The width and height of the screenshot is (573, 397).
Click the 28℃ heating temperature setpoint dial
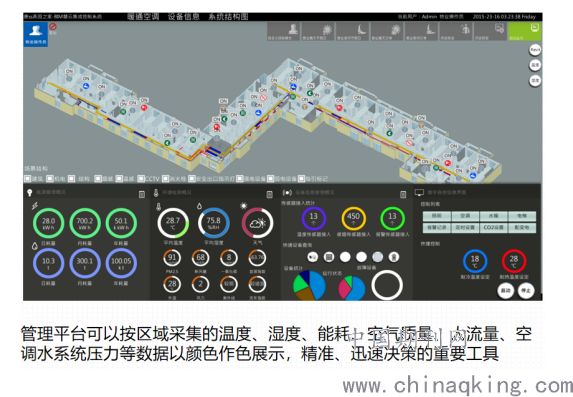pyautogui.click(x=514, y=261)
